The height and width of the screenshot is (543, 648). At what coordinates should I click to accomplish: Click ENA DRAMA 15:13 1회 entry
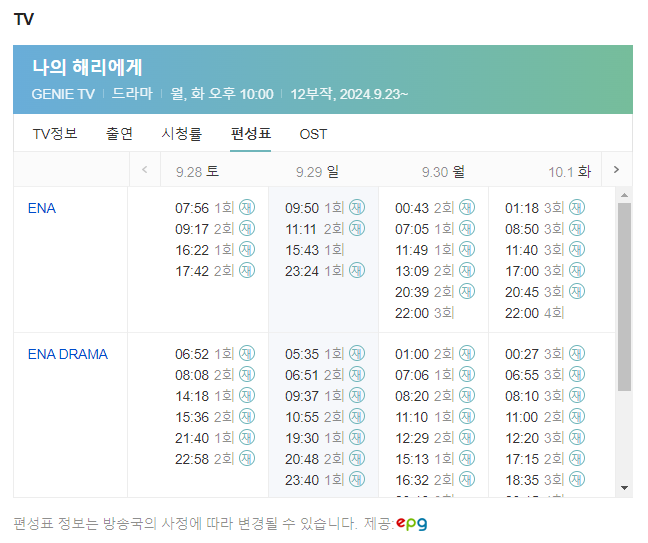[435, 459]
